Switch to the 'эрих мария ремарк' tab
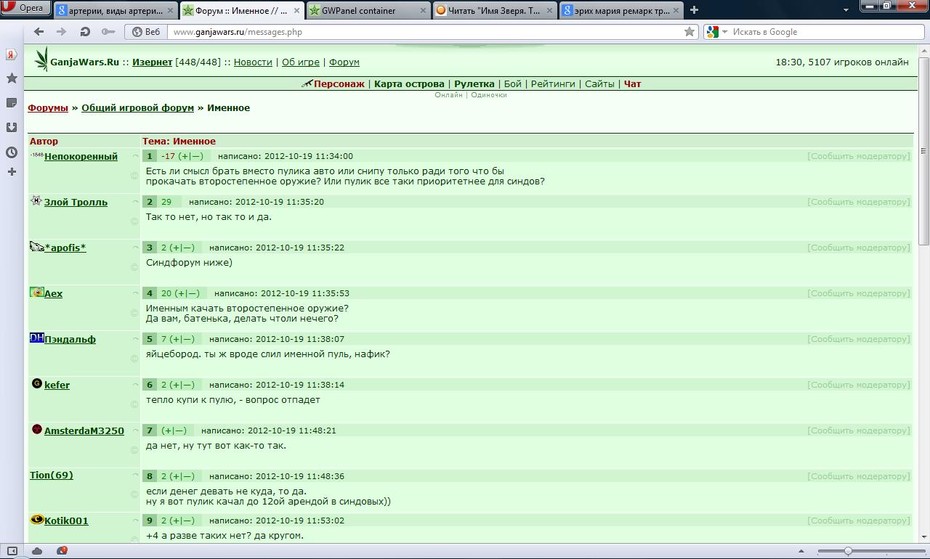930x559 pixels. click(x=620, y=10)
